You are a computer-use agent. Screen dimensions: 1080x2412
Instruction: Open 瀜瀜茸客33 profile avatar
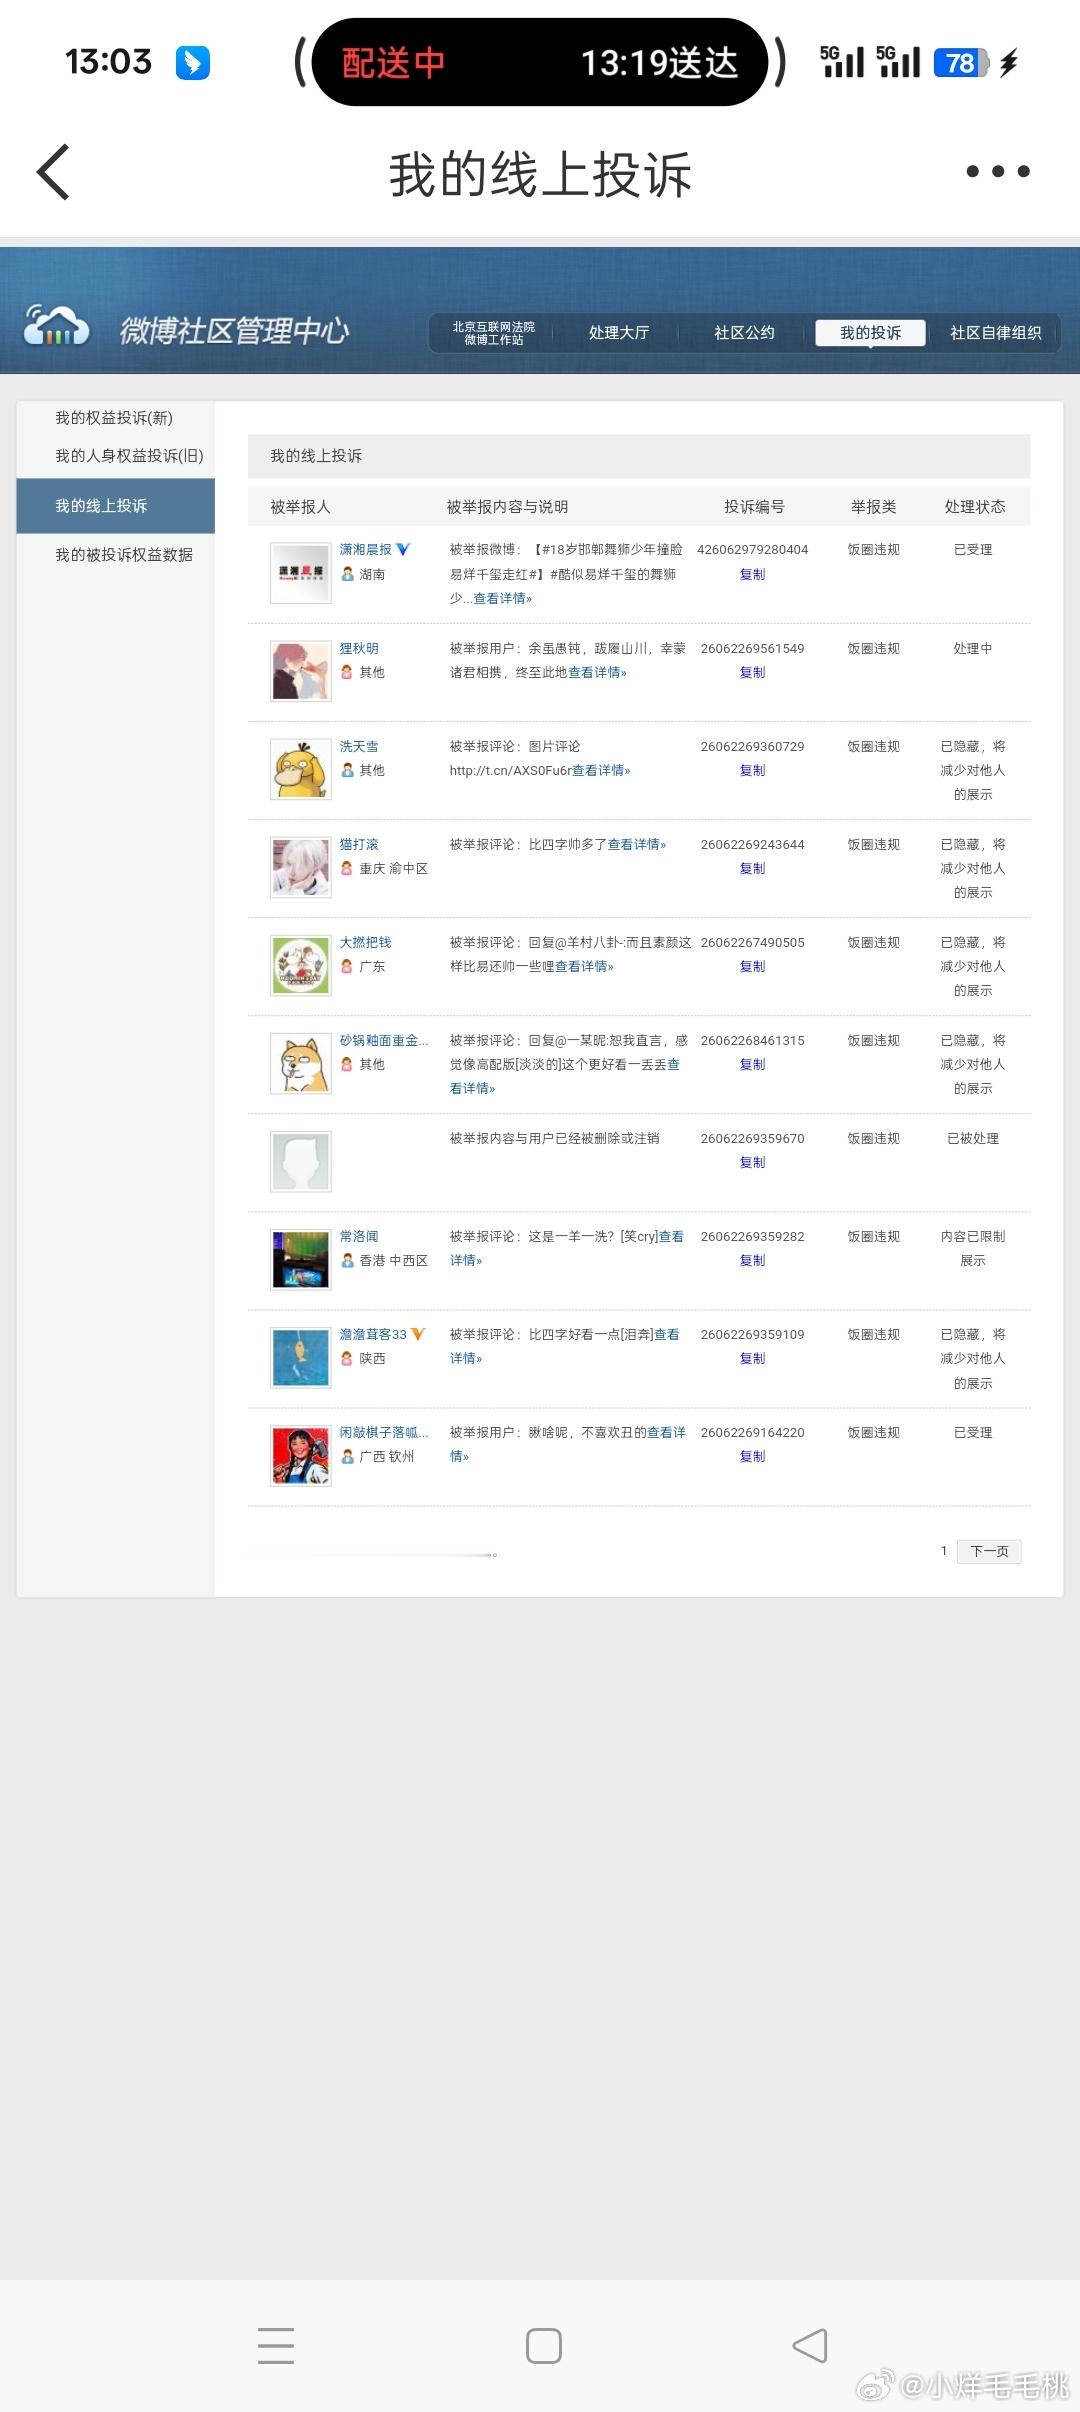click(301, 1357)
